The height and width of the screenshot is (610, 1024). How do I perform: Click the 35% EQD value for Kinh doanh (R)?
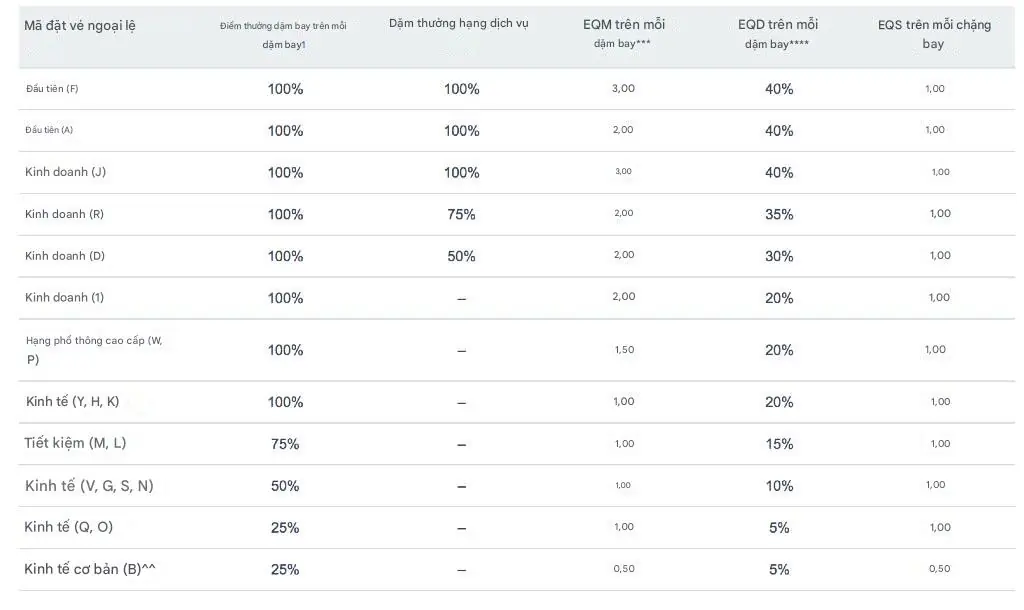[x=779, y=214]
